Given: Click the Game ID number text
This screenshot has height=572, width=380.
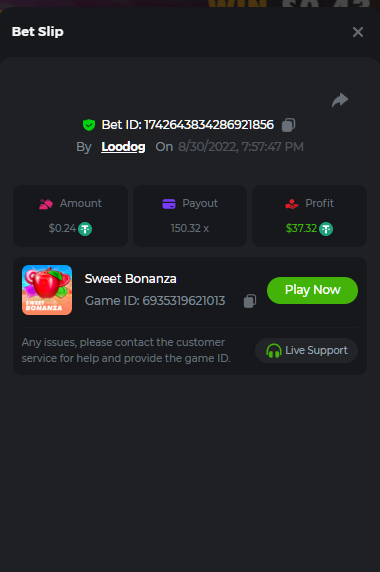Looking at the screenshot, I should click(184, 301).
